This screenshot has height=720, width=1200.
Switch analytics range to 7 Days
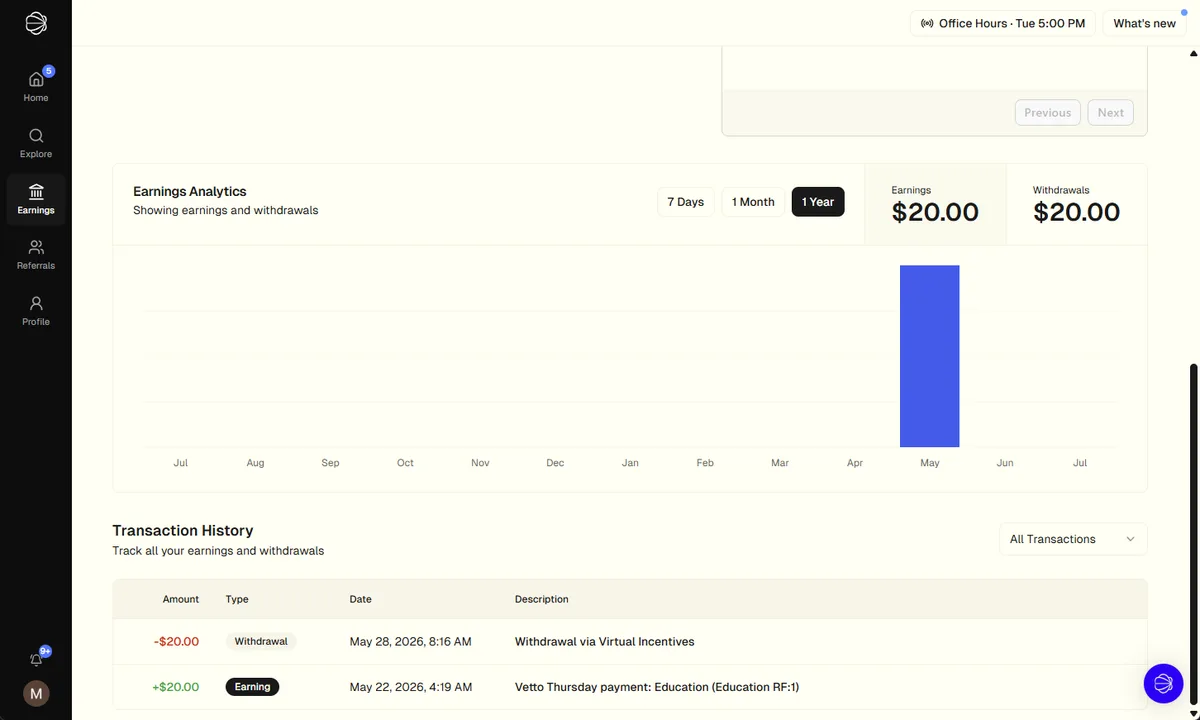[x=686, y=202]
